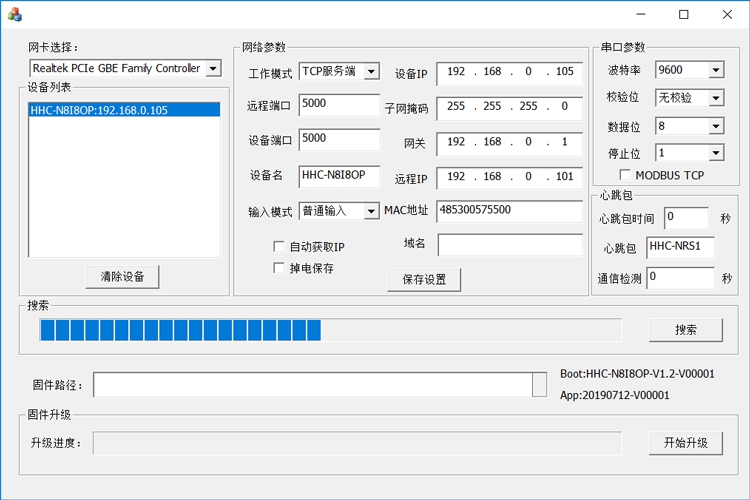Screen dimensions: 750x500
Task: Check the MODBUS TCP option
Action: click(x=626, y=175)
